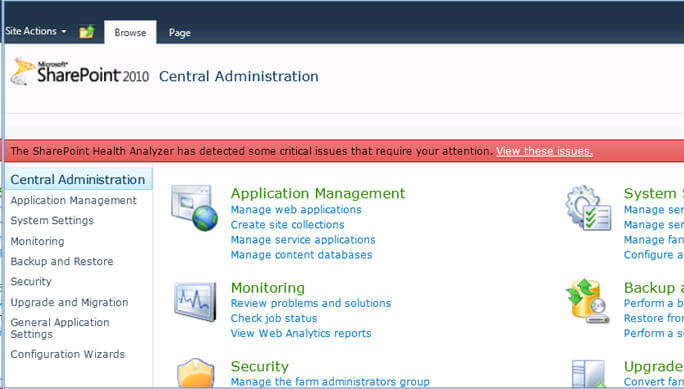Go to Backup and Restore sidebar item
This screenshot has width=684, height=389.
pos(62,262)
